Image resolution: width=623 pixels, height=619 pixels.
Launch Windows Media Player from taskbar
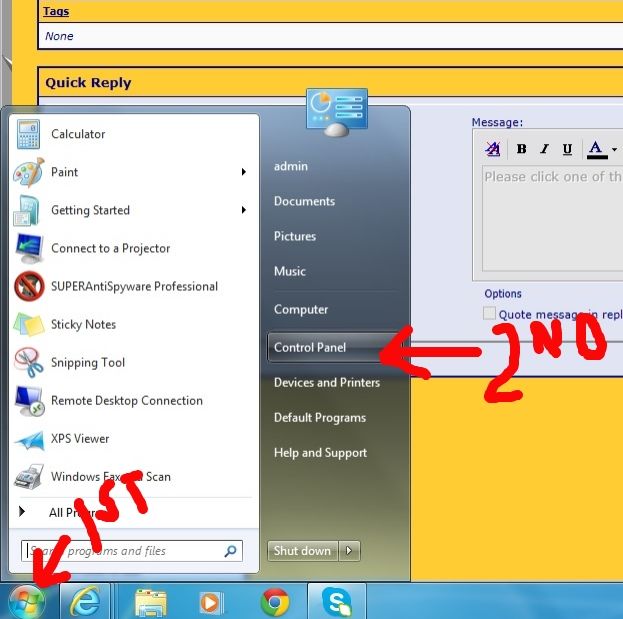pyautogui.click(x=211, y=602)
